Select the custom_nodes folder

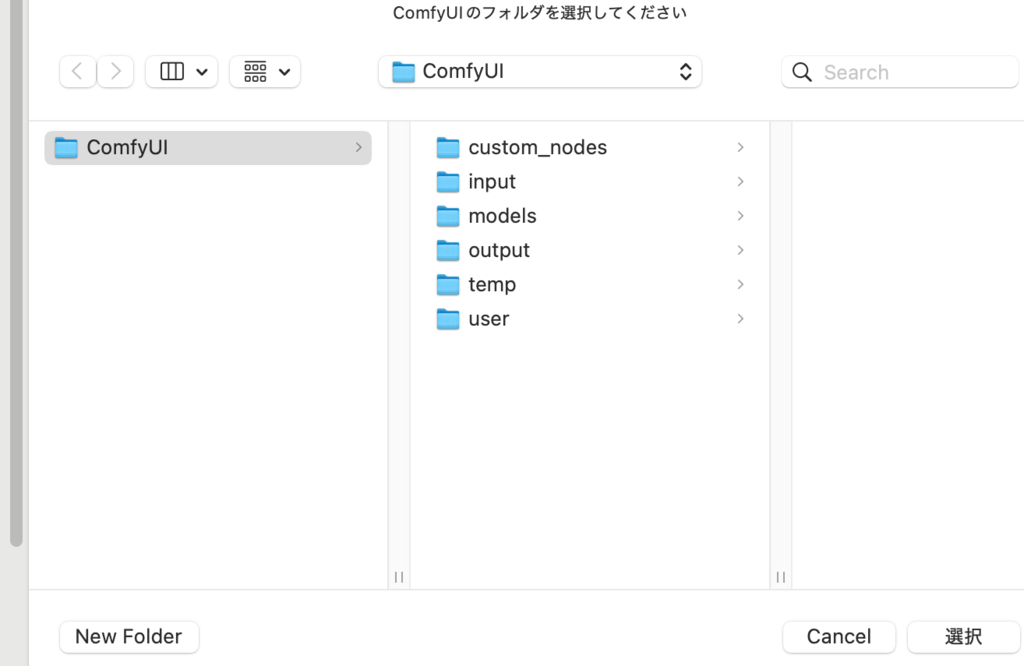(590, 148)
